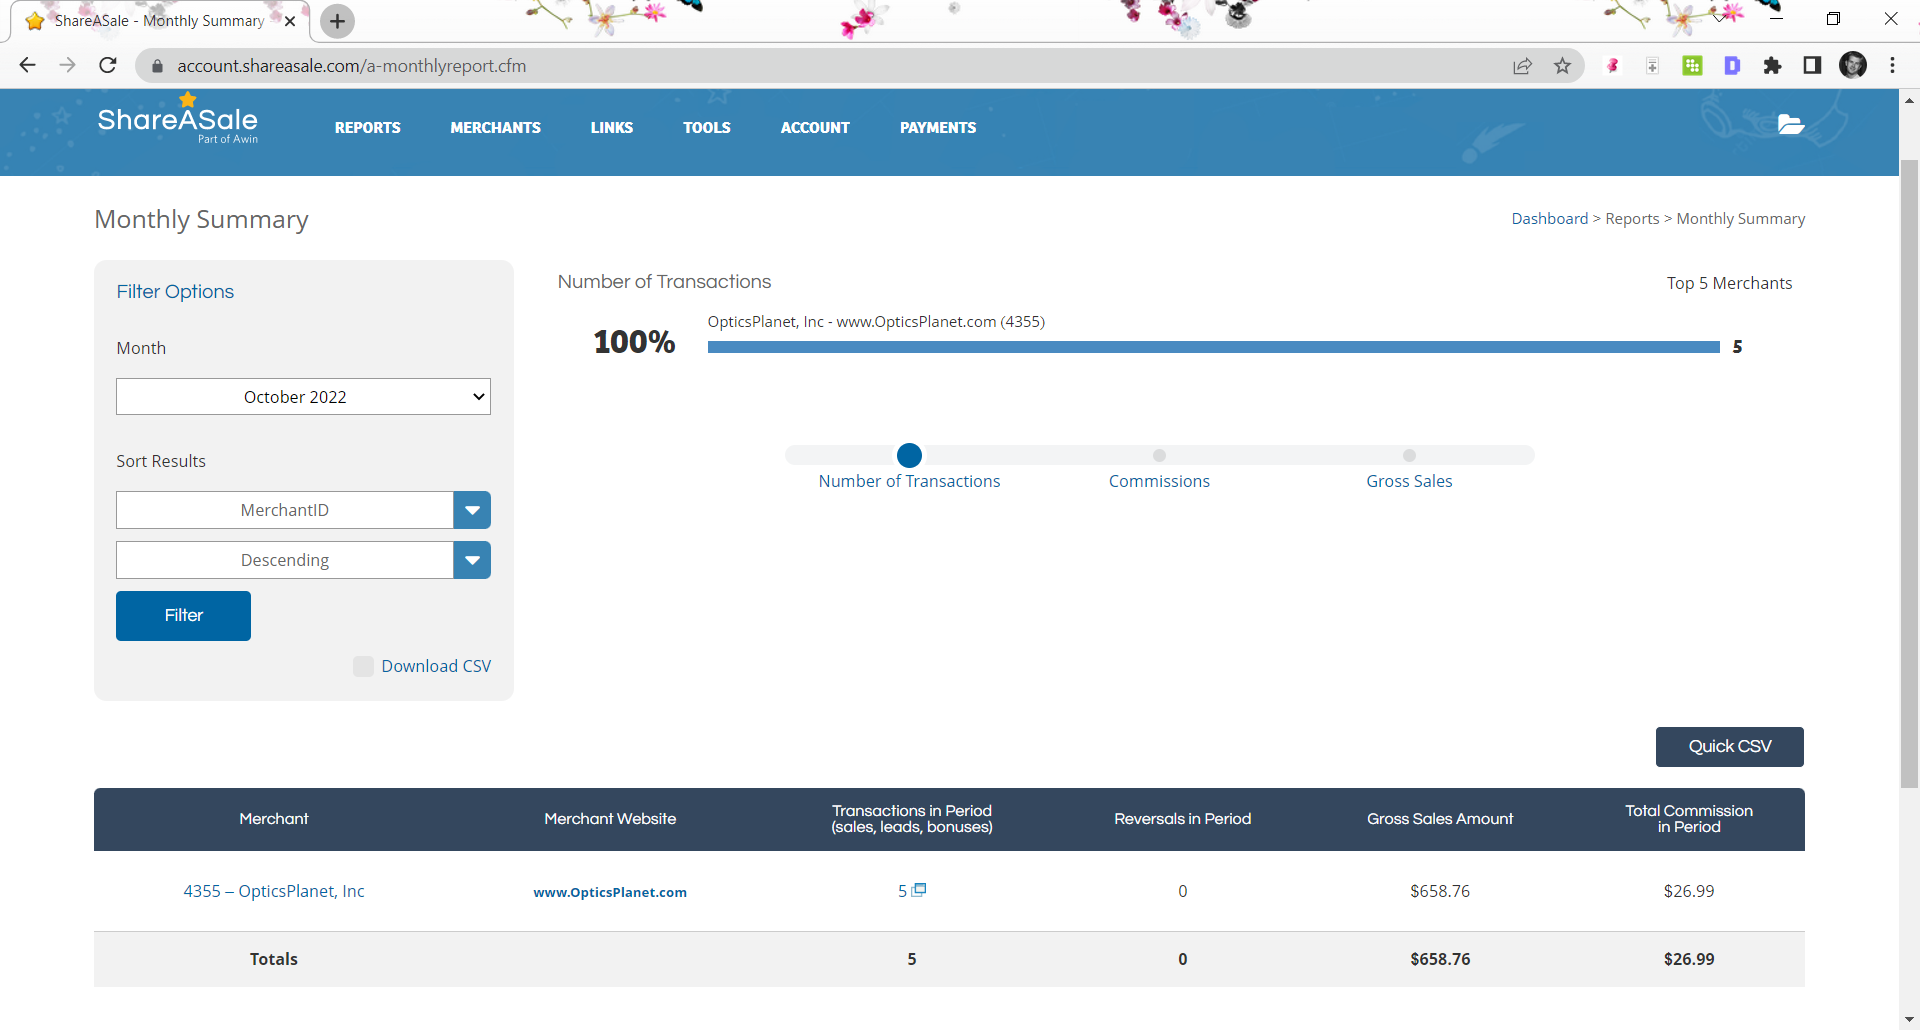Image resolution: width=1920 pixels, height=1030 pixels.
Task: Close the ShareASale Monthly Summary tab
Action: (290, 21)
